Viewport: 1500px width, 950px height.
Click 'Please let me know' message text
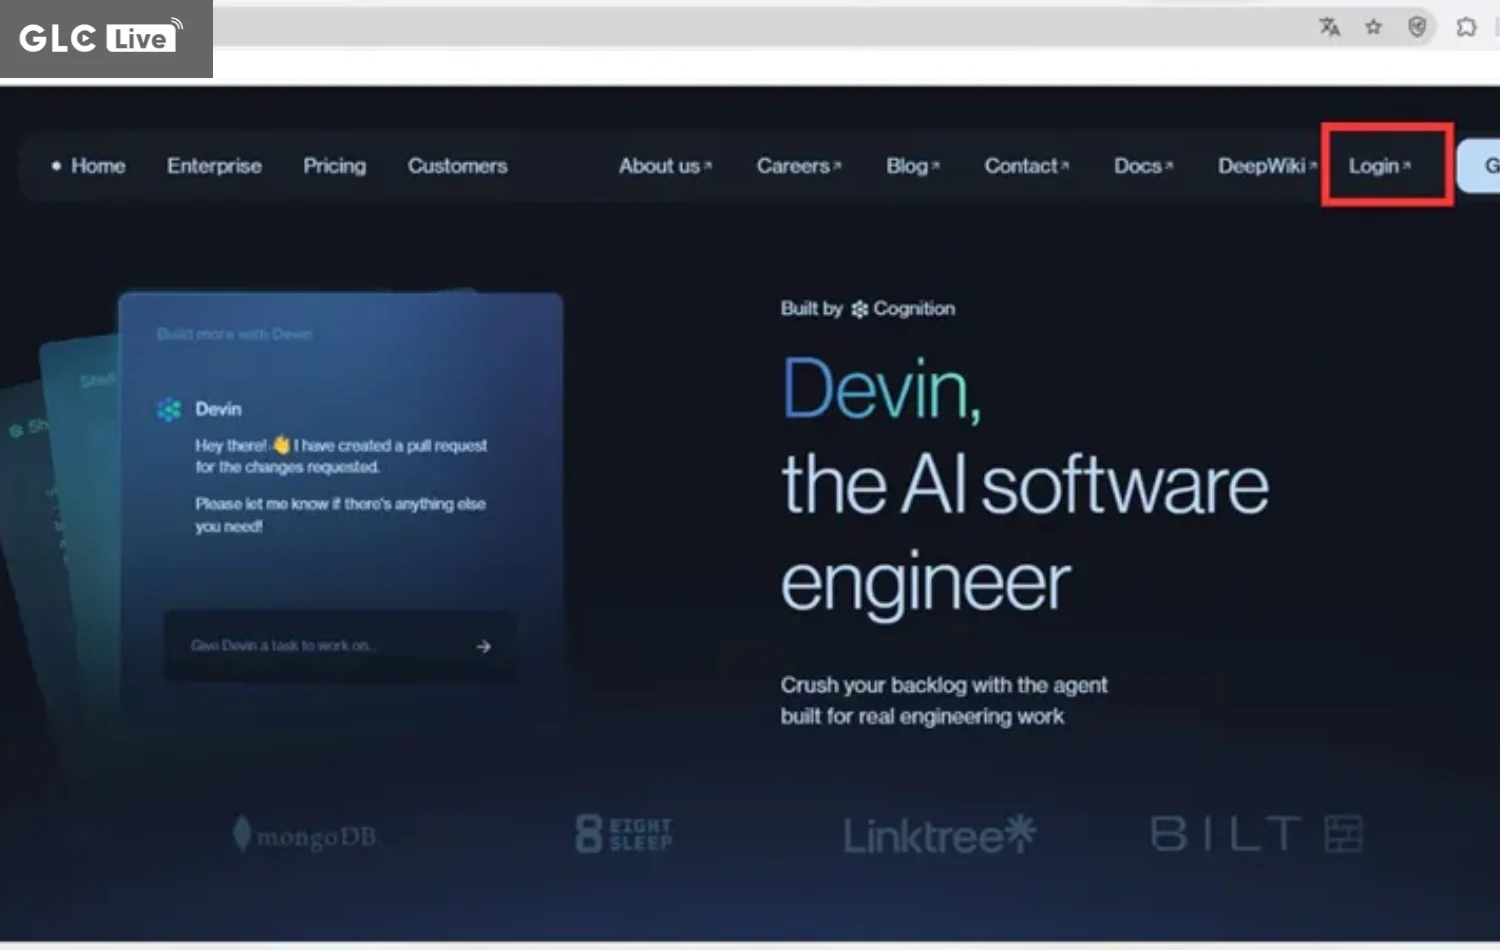point(340,514)
